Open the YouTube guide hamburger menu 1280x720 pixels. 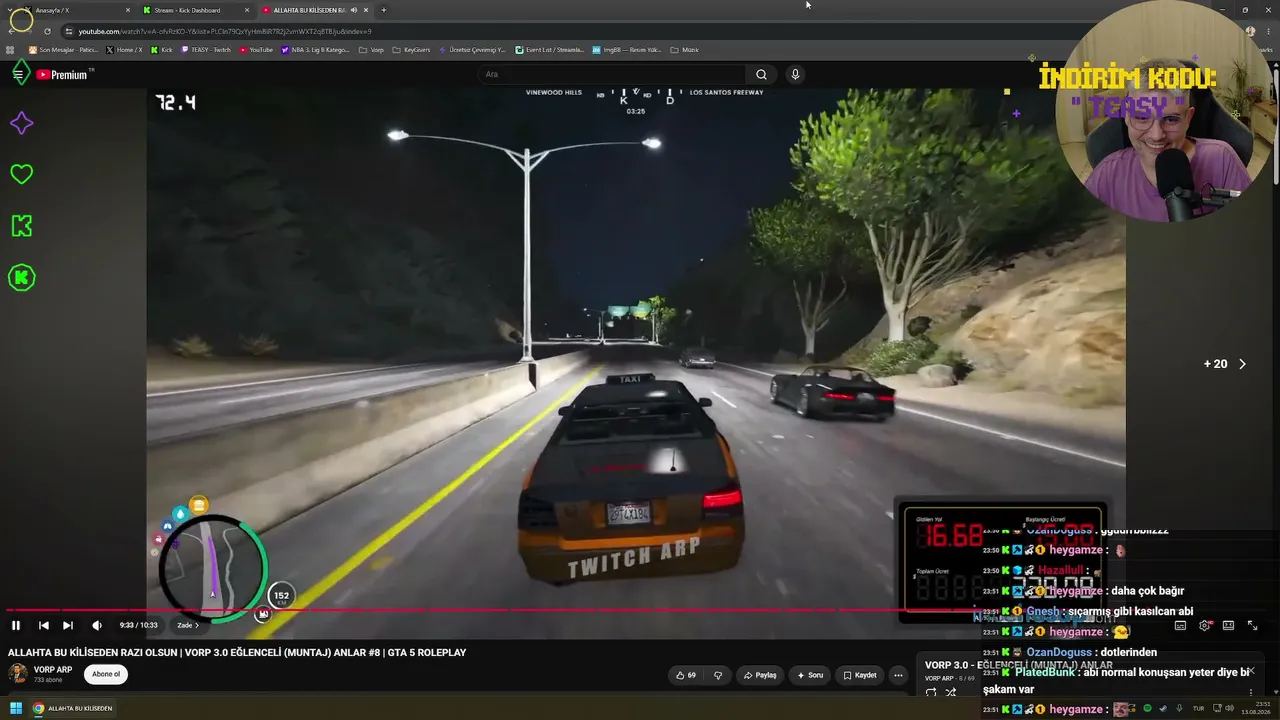pos(18,74)
